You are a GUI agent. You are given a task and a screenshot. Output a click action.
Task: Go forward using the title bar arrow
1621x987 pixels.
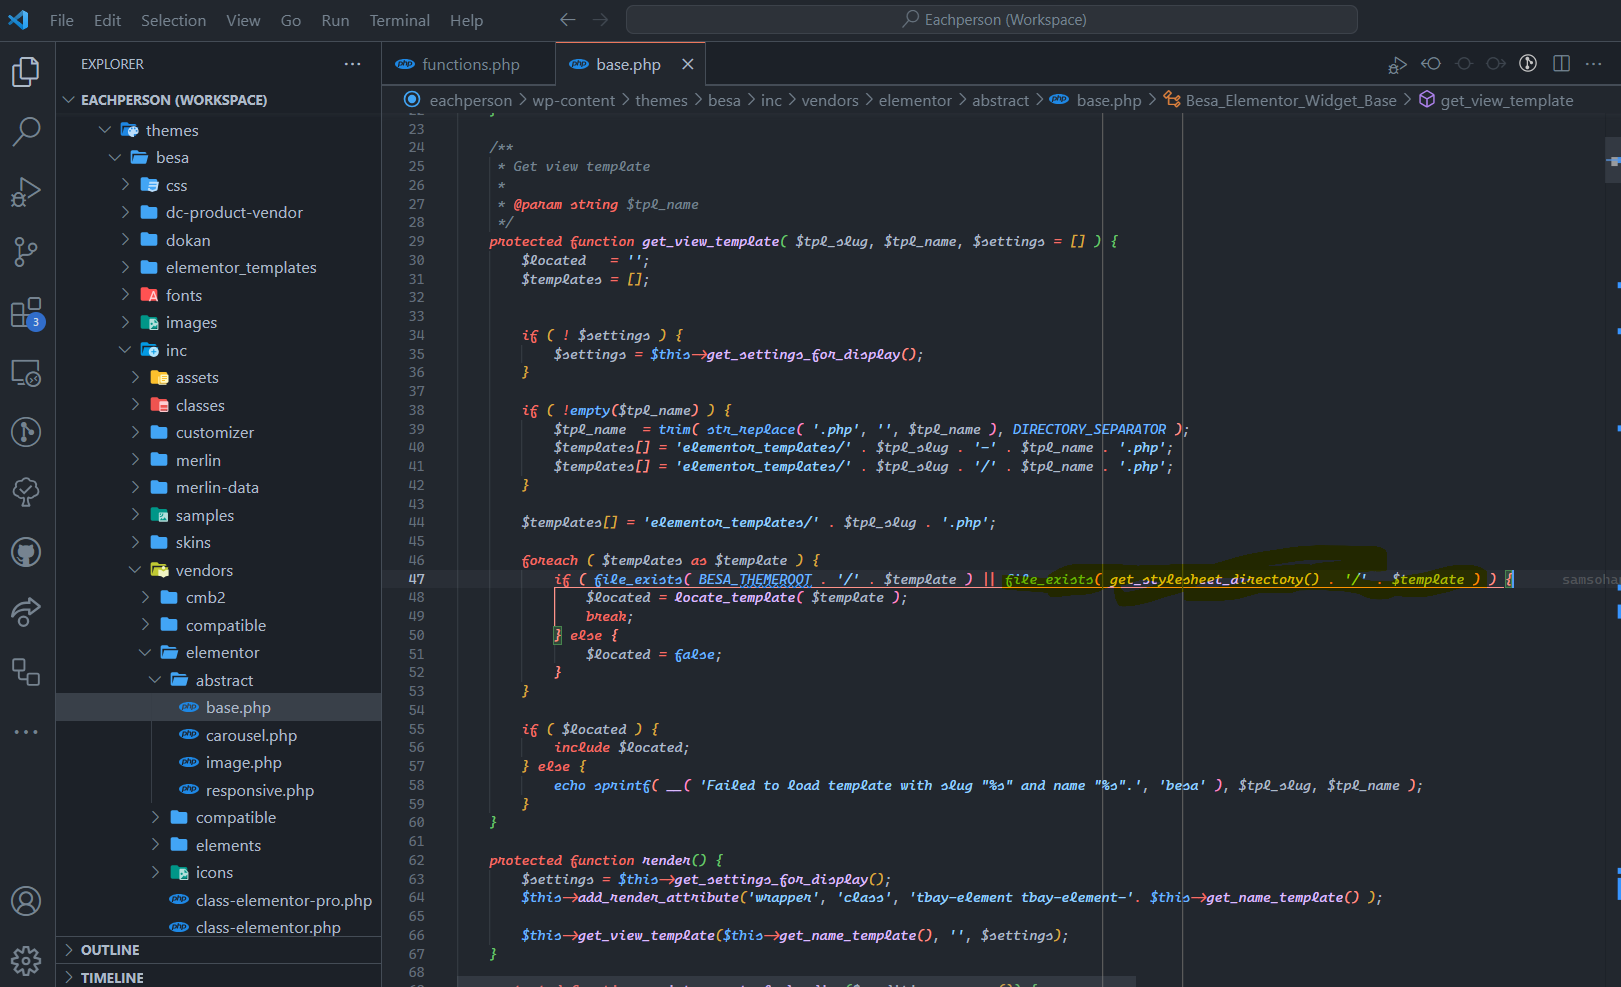600,20
